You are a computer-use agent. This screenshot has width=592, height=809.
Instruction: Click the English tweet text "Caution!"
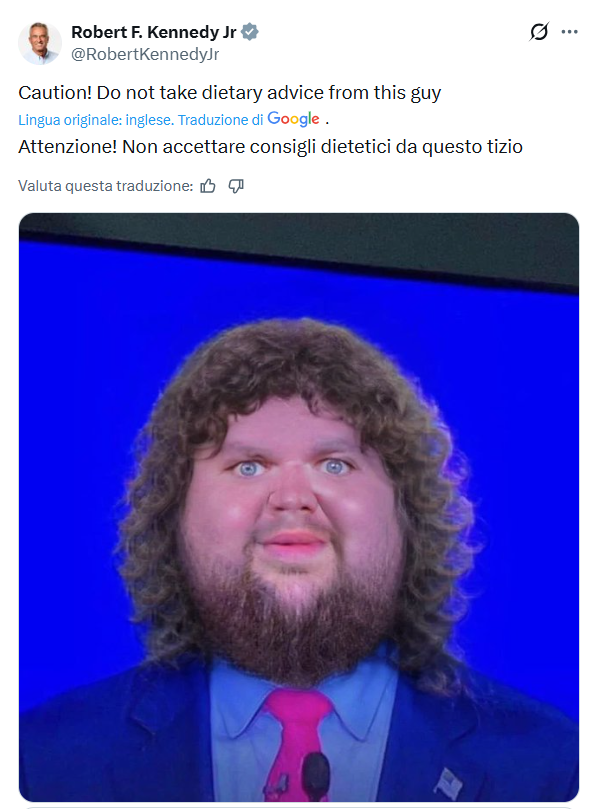coord(55,93)
